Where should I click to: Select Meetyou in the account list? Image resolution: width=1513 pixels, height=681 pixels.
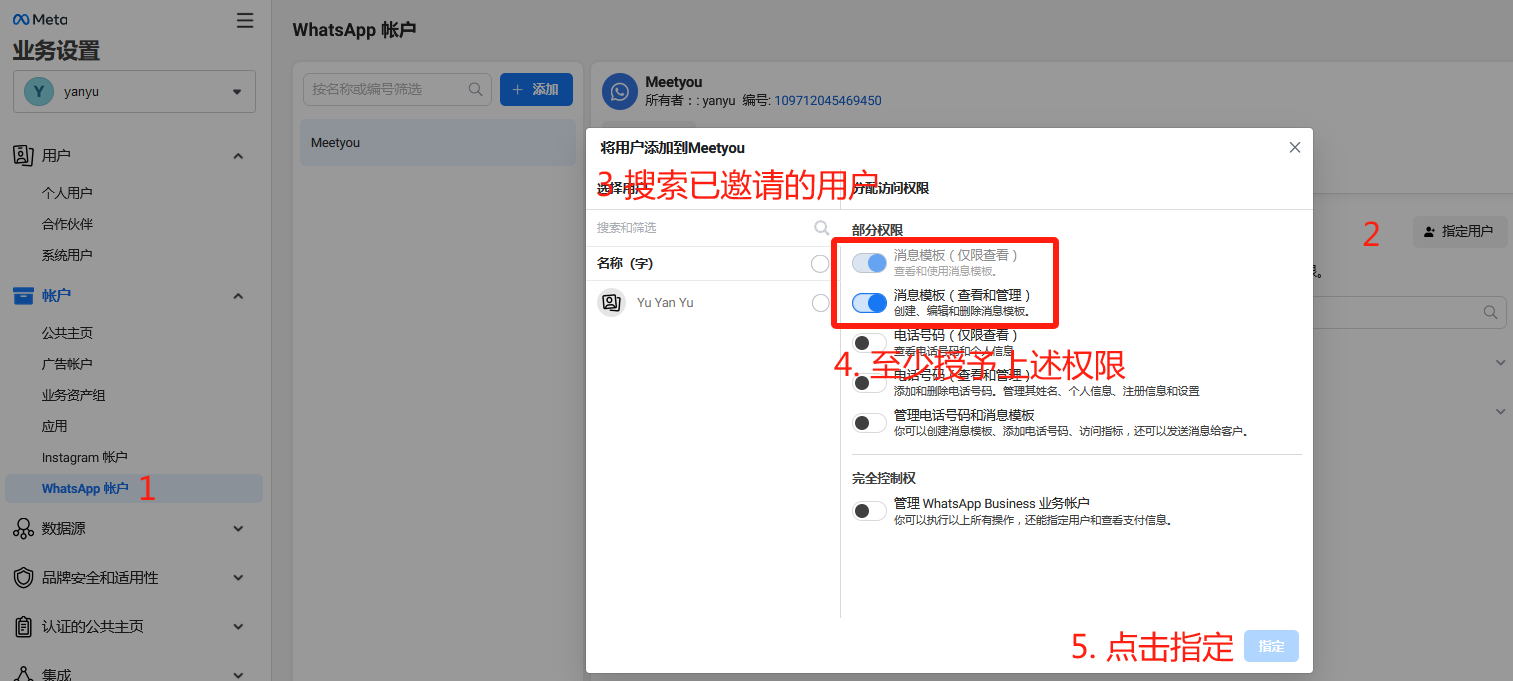point(438,143)
